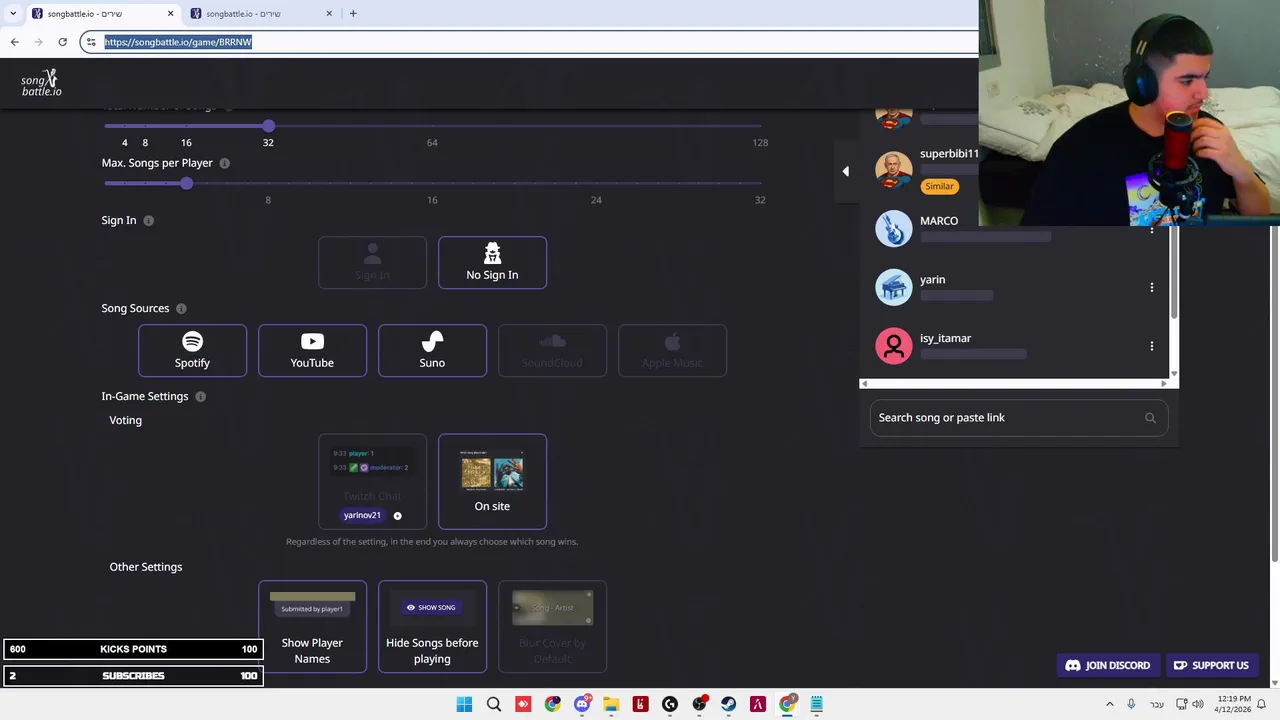Select the disabled Sign In option
The image size is (1280, 720).
coord(372,263)
